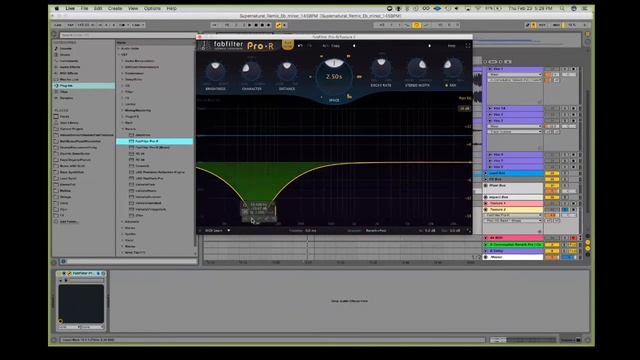Open Max for Live category
The image size is (640, 360).
tap(69, 80)
